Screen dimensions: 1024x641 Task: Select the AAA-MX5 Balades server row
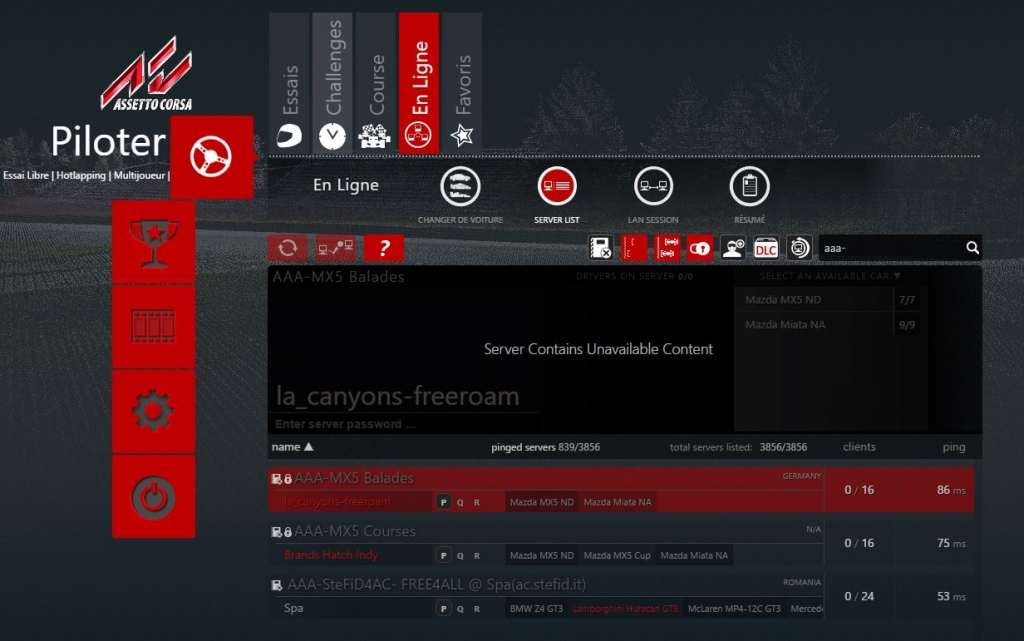pyautogui.click(x=620, y=490)
